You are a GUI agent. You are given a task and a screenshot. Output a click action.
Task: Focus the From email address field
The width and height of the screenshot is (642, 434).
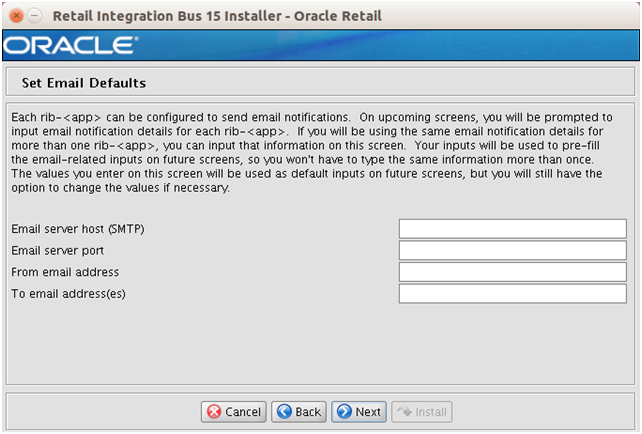click(x=513, y=272)
